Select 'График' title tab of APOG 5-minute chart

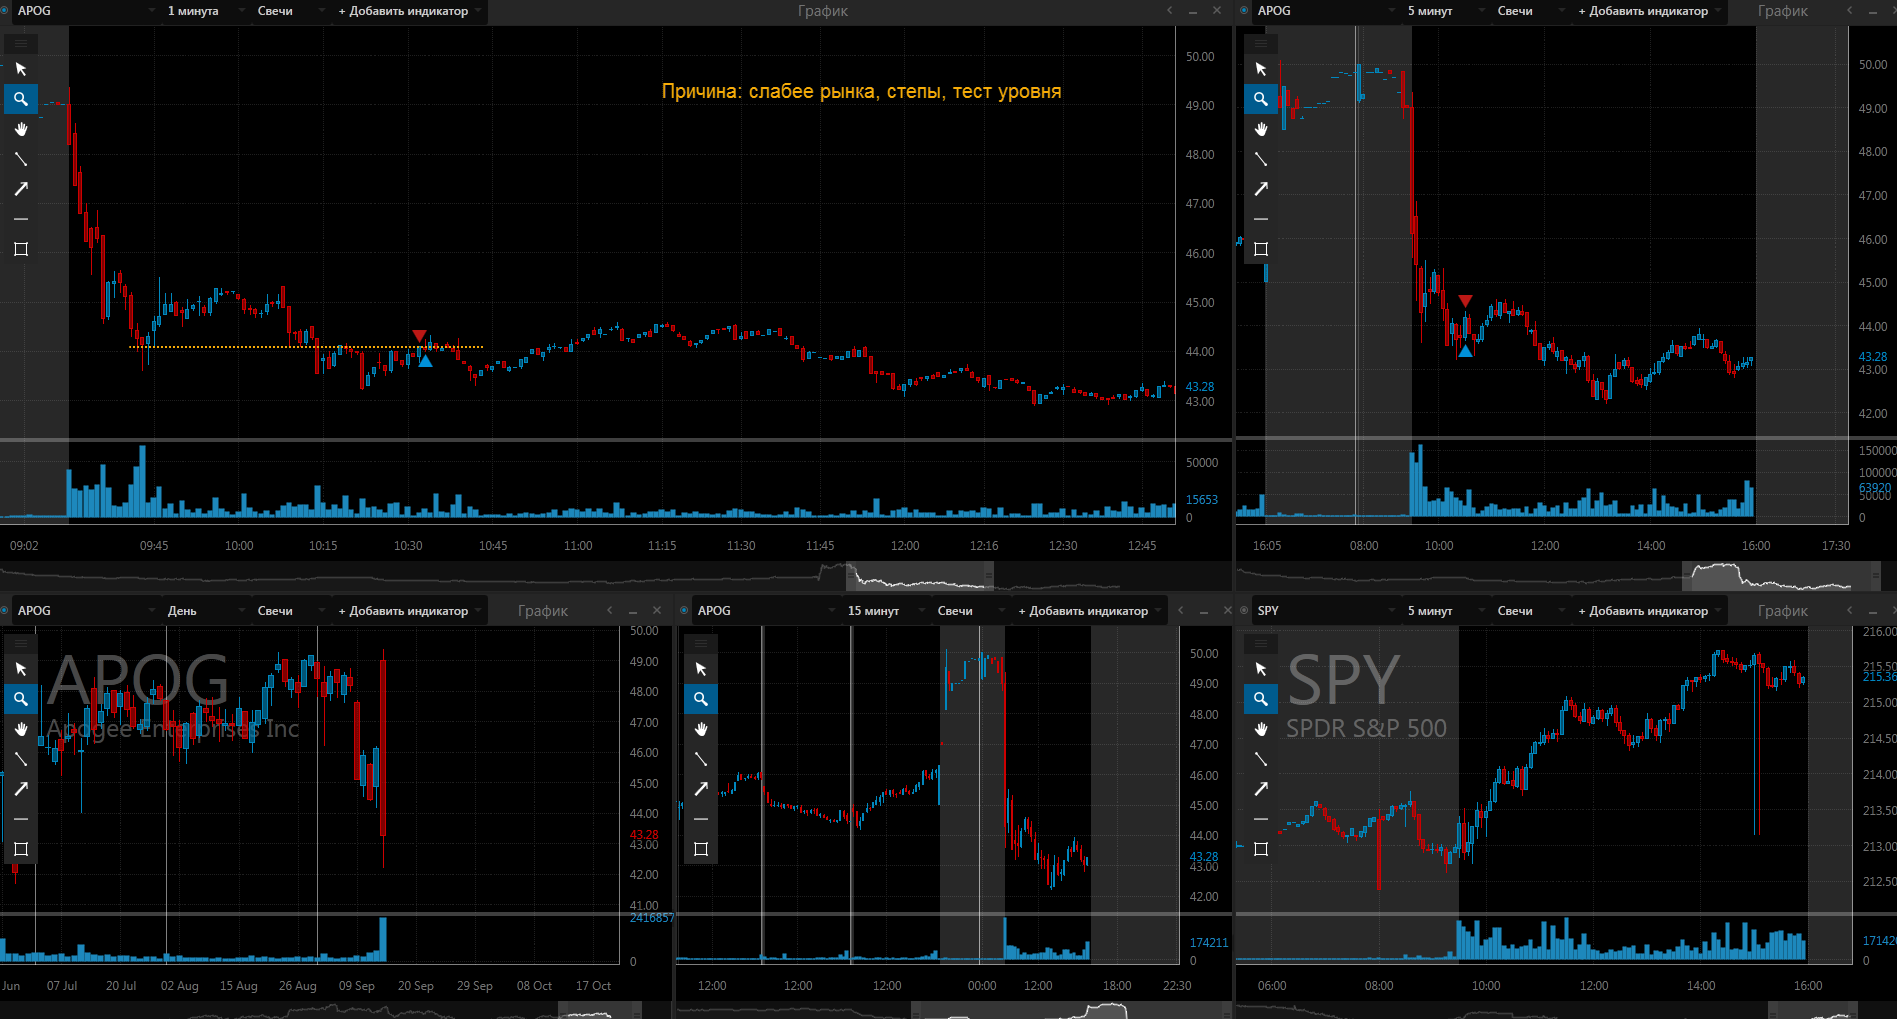1783,11
